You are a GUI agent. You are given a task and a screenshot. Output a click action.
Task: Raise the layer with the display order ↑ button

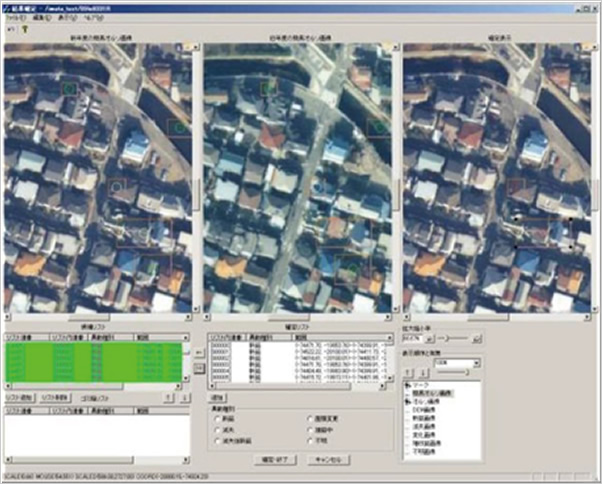[408, 372]
